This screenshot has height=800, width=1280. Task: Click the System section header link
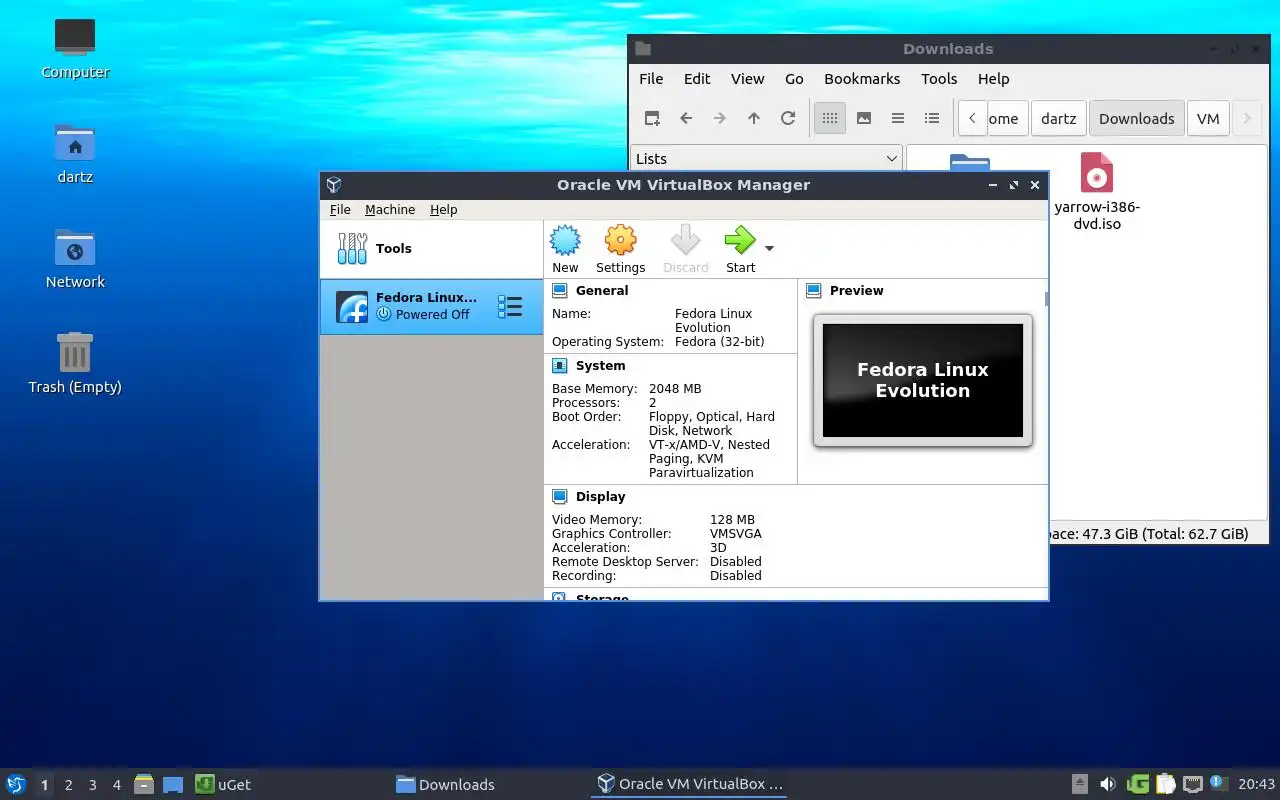coord(600,366)
